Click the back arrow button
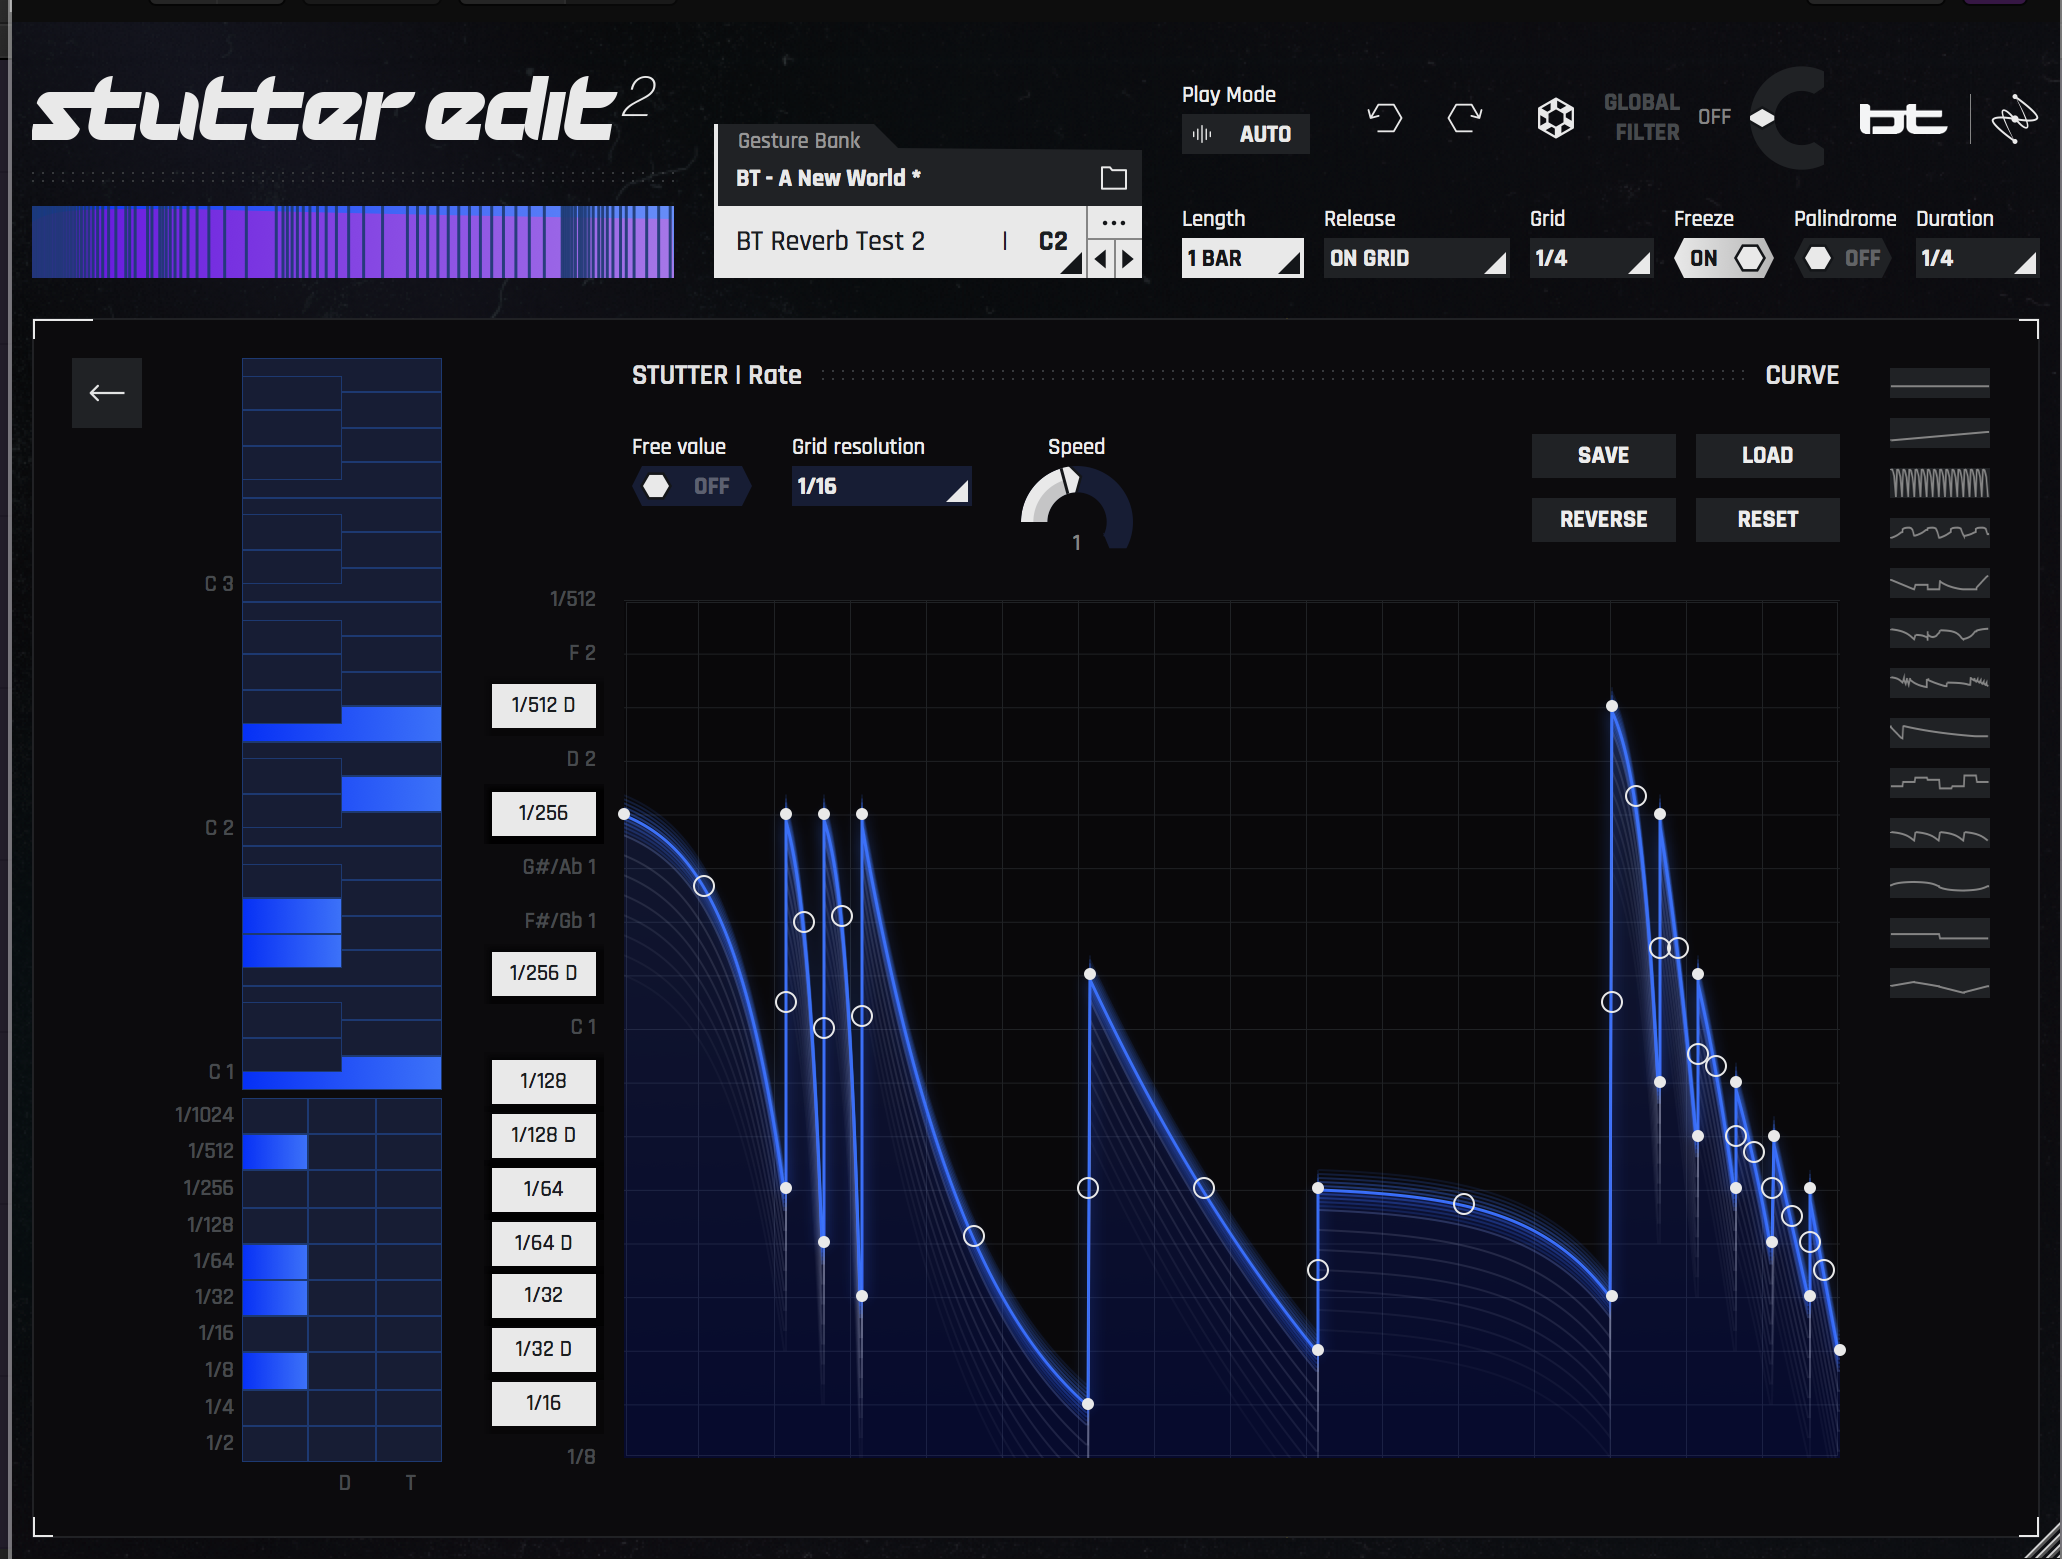2062x1559 pixels. 107,393
